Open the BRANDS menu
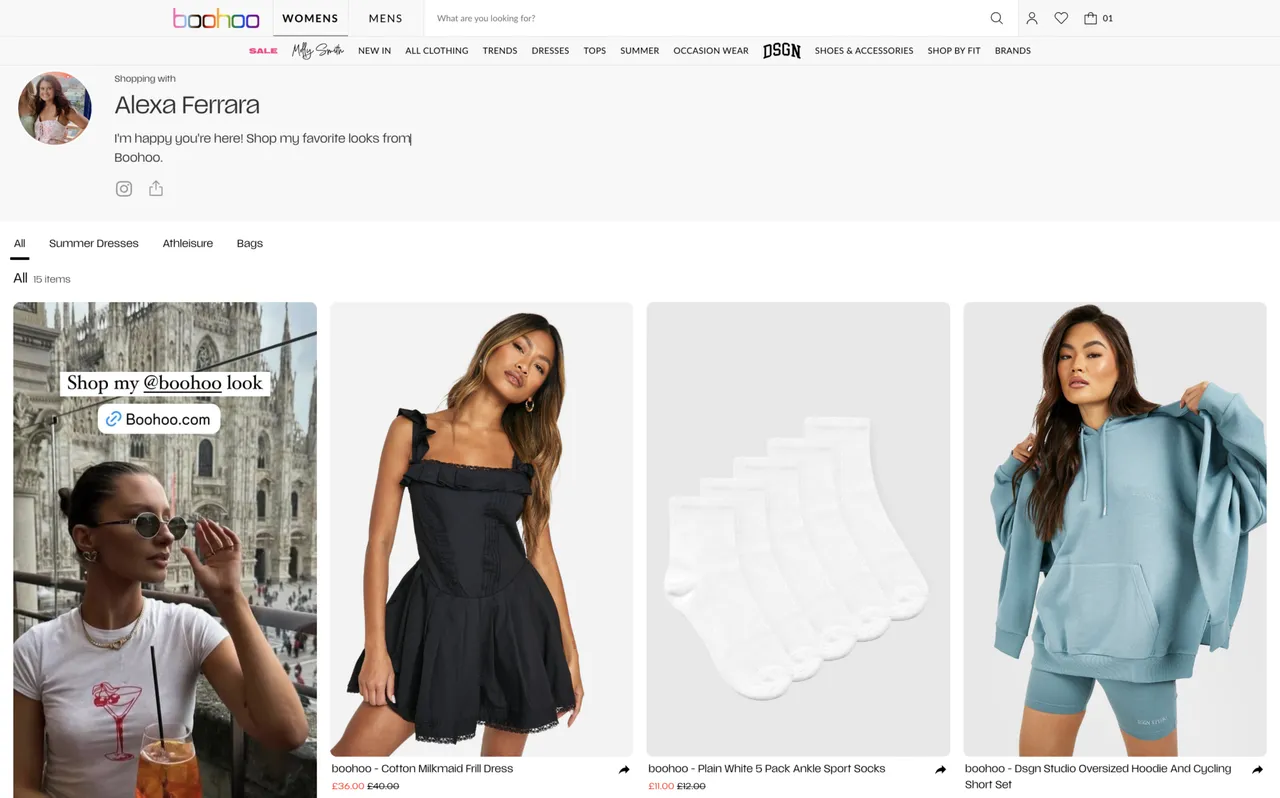The width and height of the screenshot is (1280, 798). click(x=1013, y=50)
